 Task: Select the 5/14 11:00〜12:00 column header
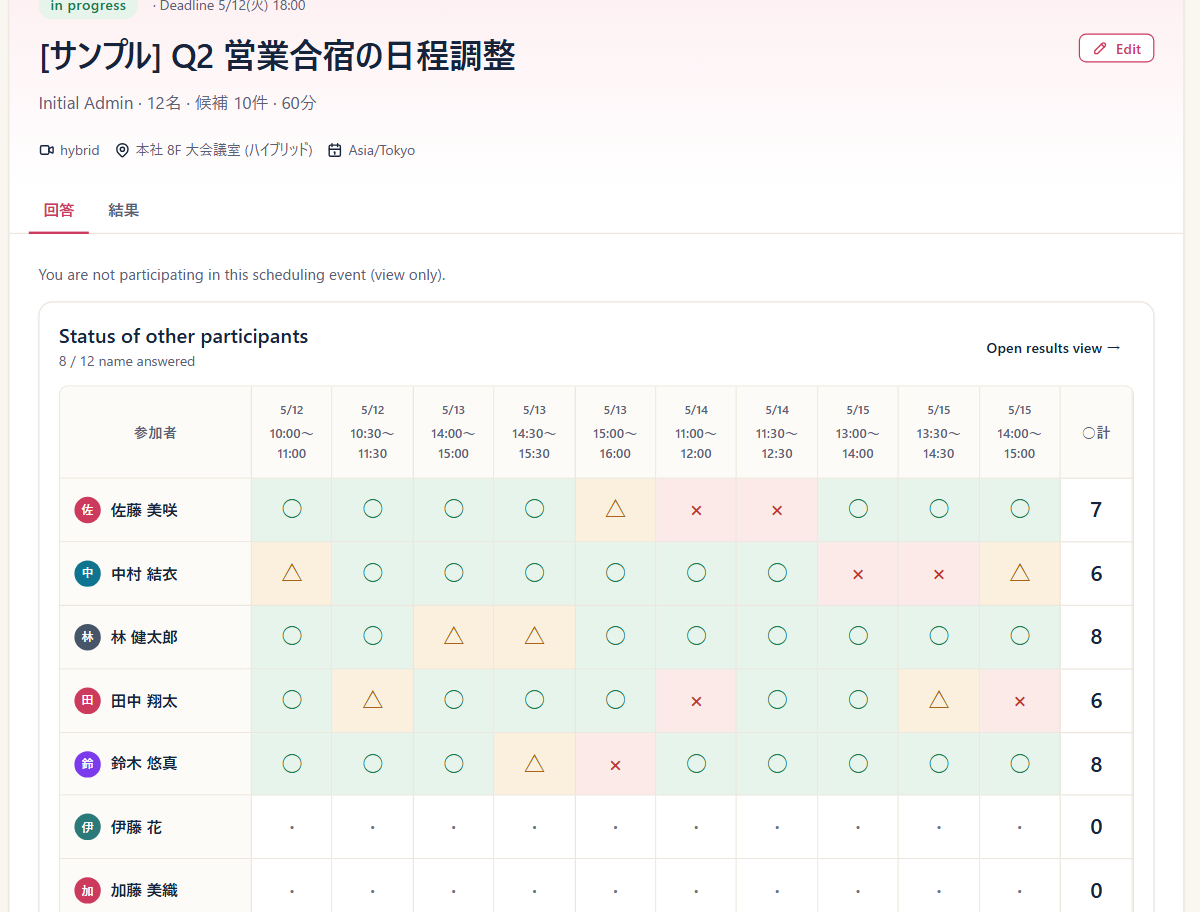pos(696,432)
